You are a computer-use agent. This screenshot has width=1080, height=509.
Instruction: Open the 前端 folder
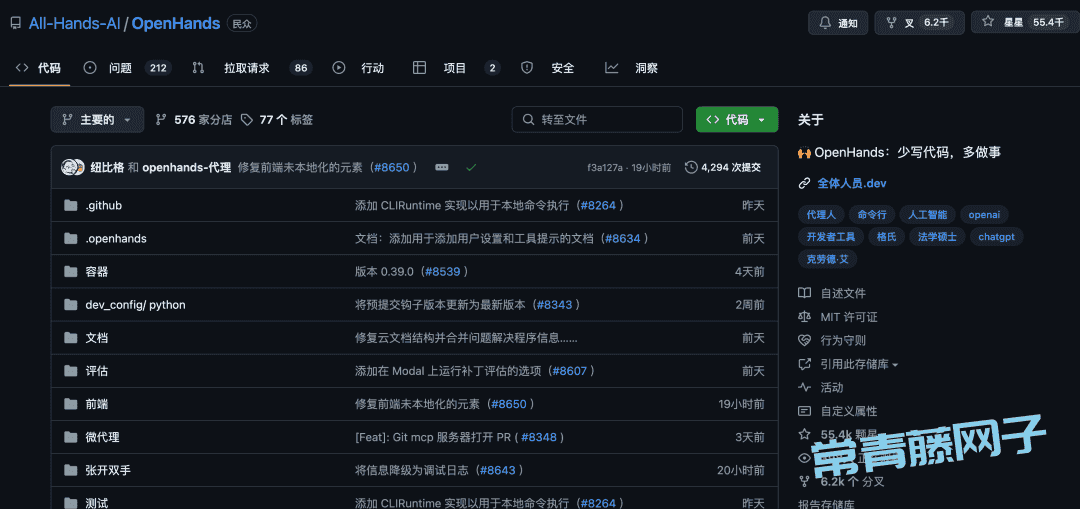coord(96,404)
